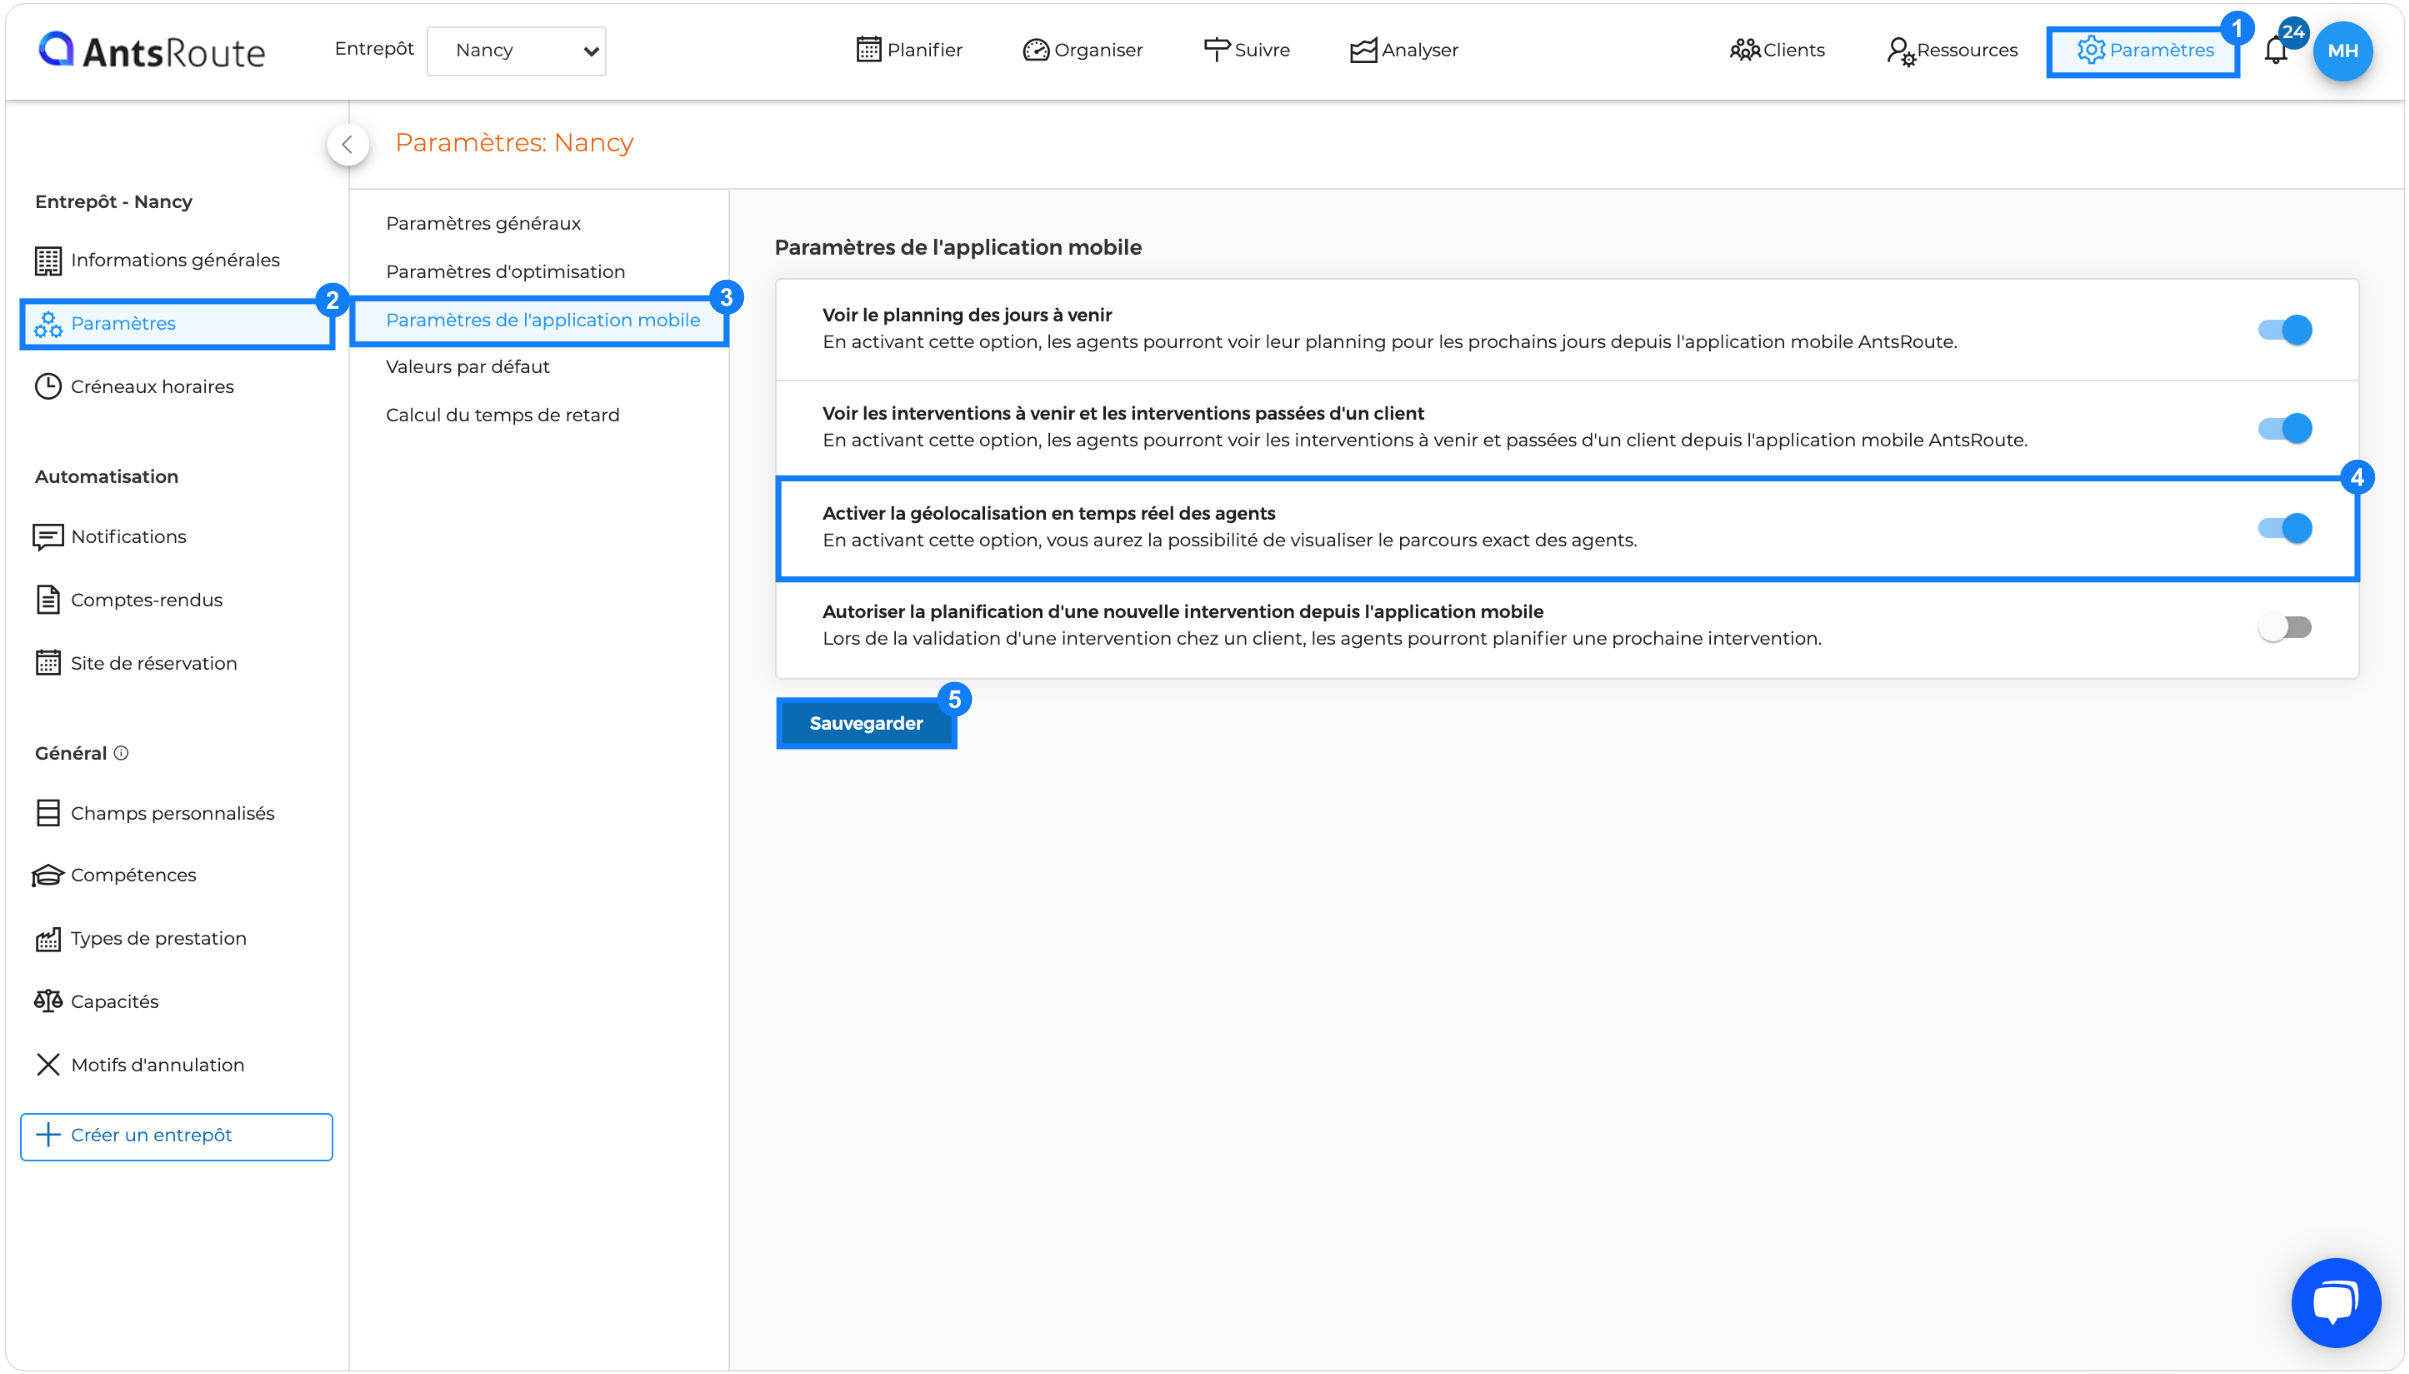The image size is (2409, 1374).
Task: Click the Motifs d'annulation X icon
Action: pos(48,1065)
